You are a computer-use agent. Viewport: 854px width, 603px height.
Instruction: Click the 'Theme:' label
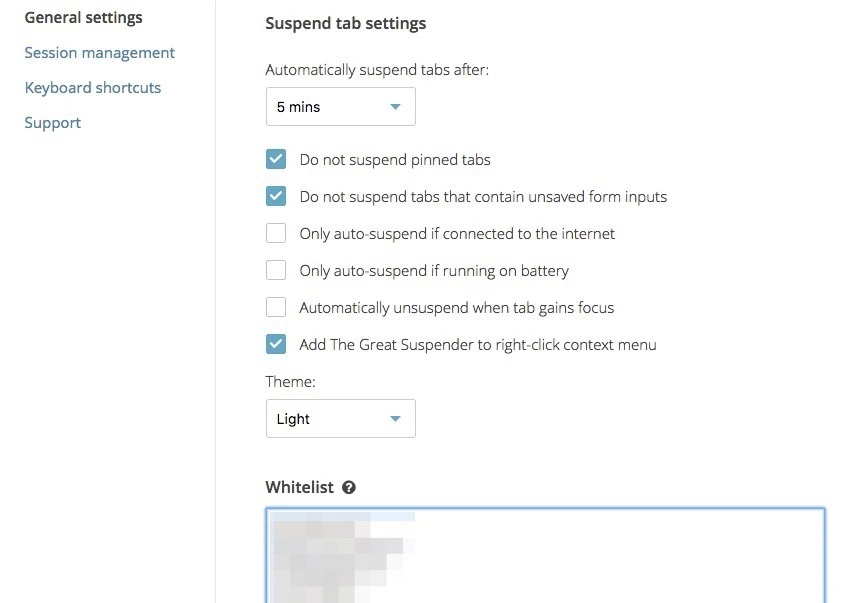tap(288, 381)
